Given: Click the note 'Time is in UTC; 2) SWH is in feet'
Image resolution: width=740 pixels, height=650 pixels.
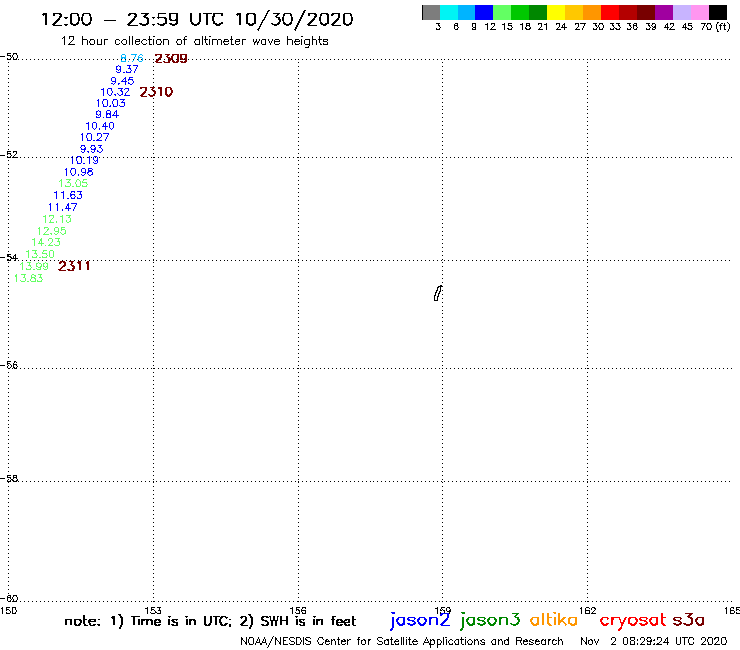Looking at the screenshot, I should point(244,621).
